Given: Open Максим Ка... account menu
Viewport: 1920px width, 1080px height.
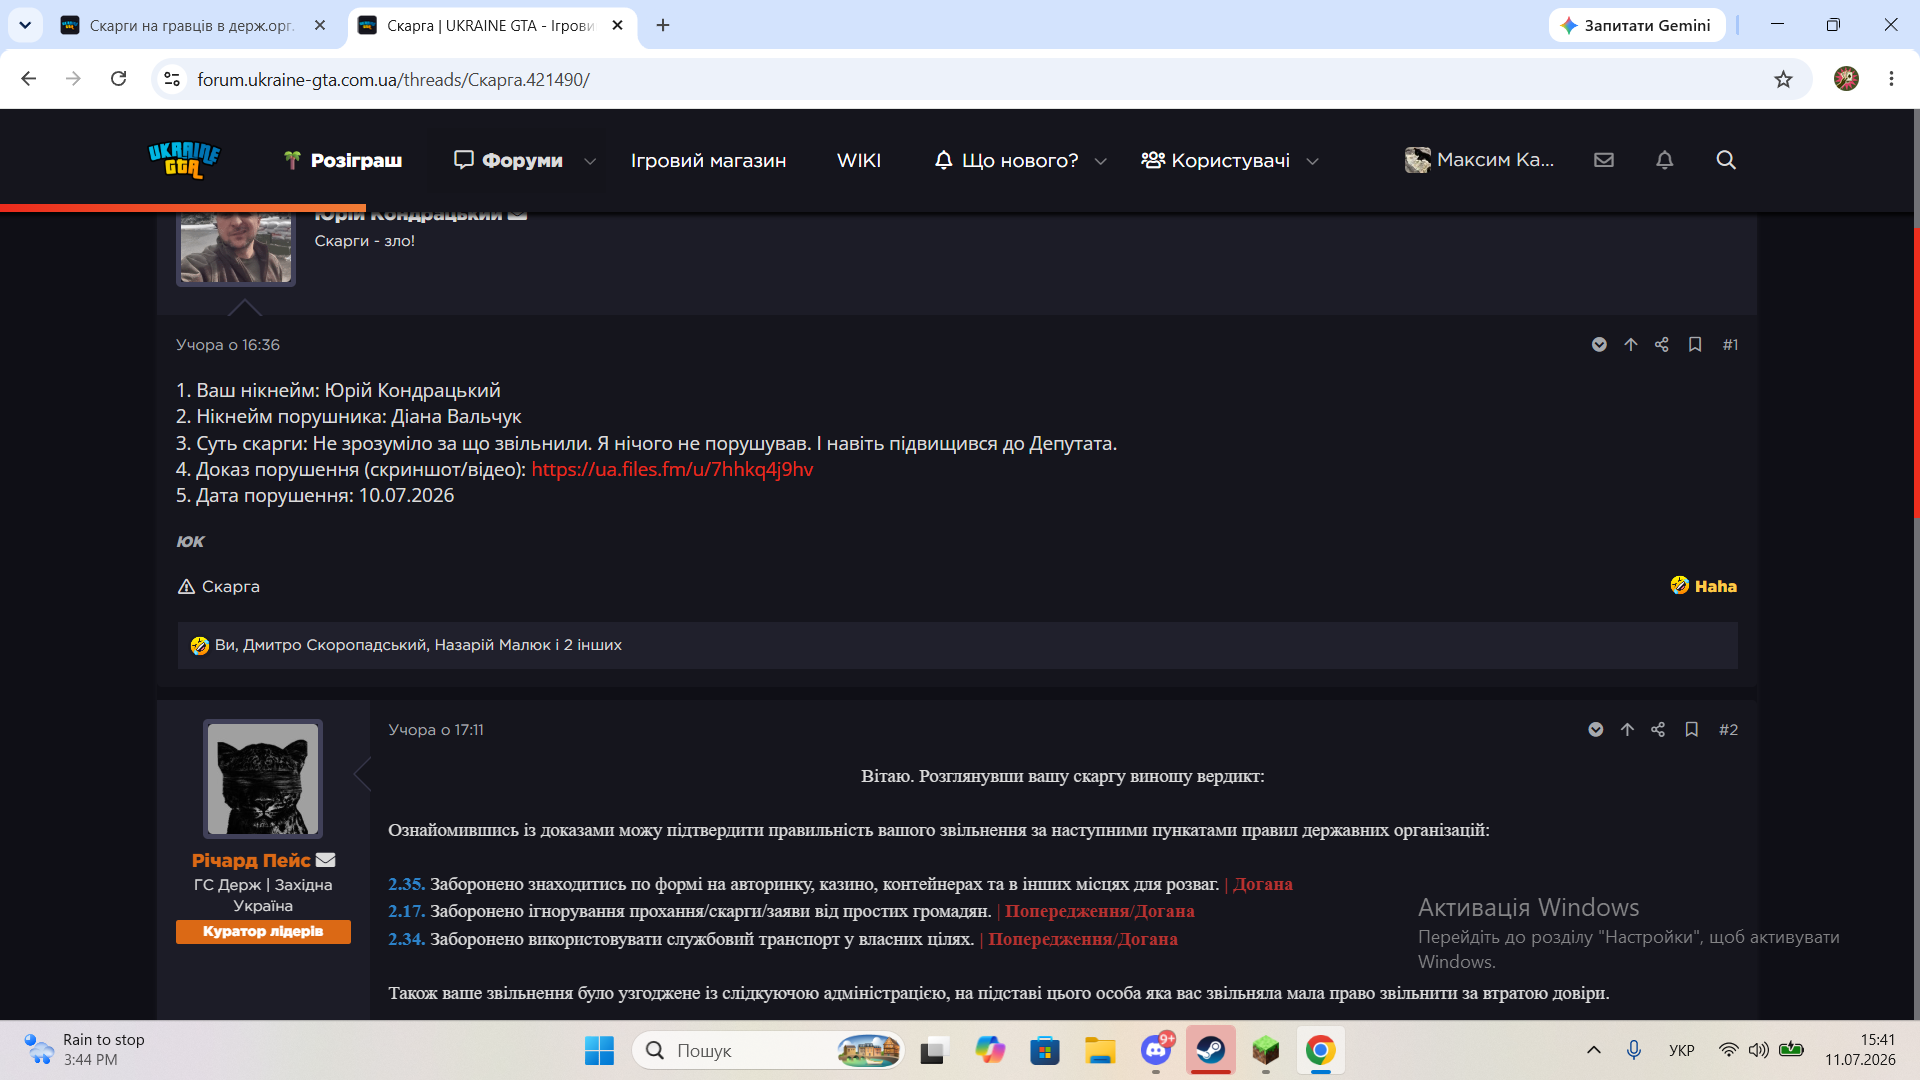Looking at the screenshot, I should (x=1479, y=160).
